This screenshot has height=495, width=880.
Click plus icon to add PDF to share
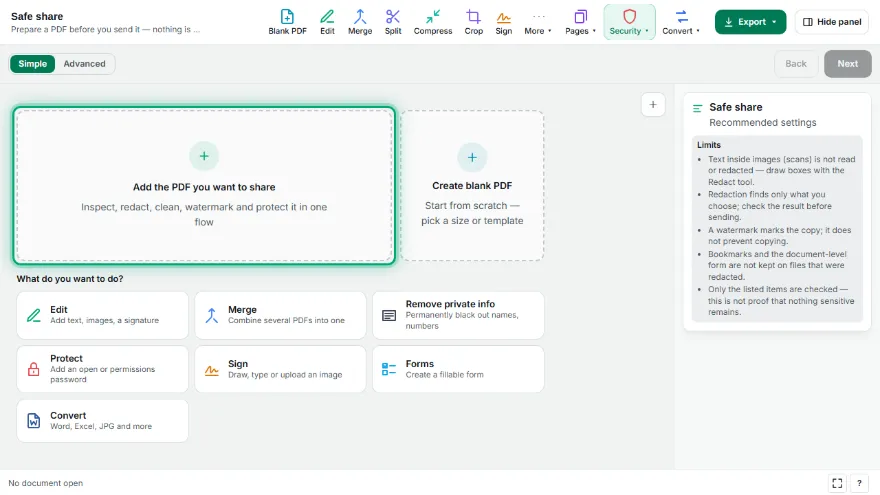(x=204, y=156)
